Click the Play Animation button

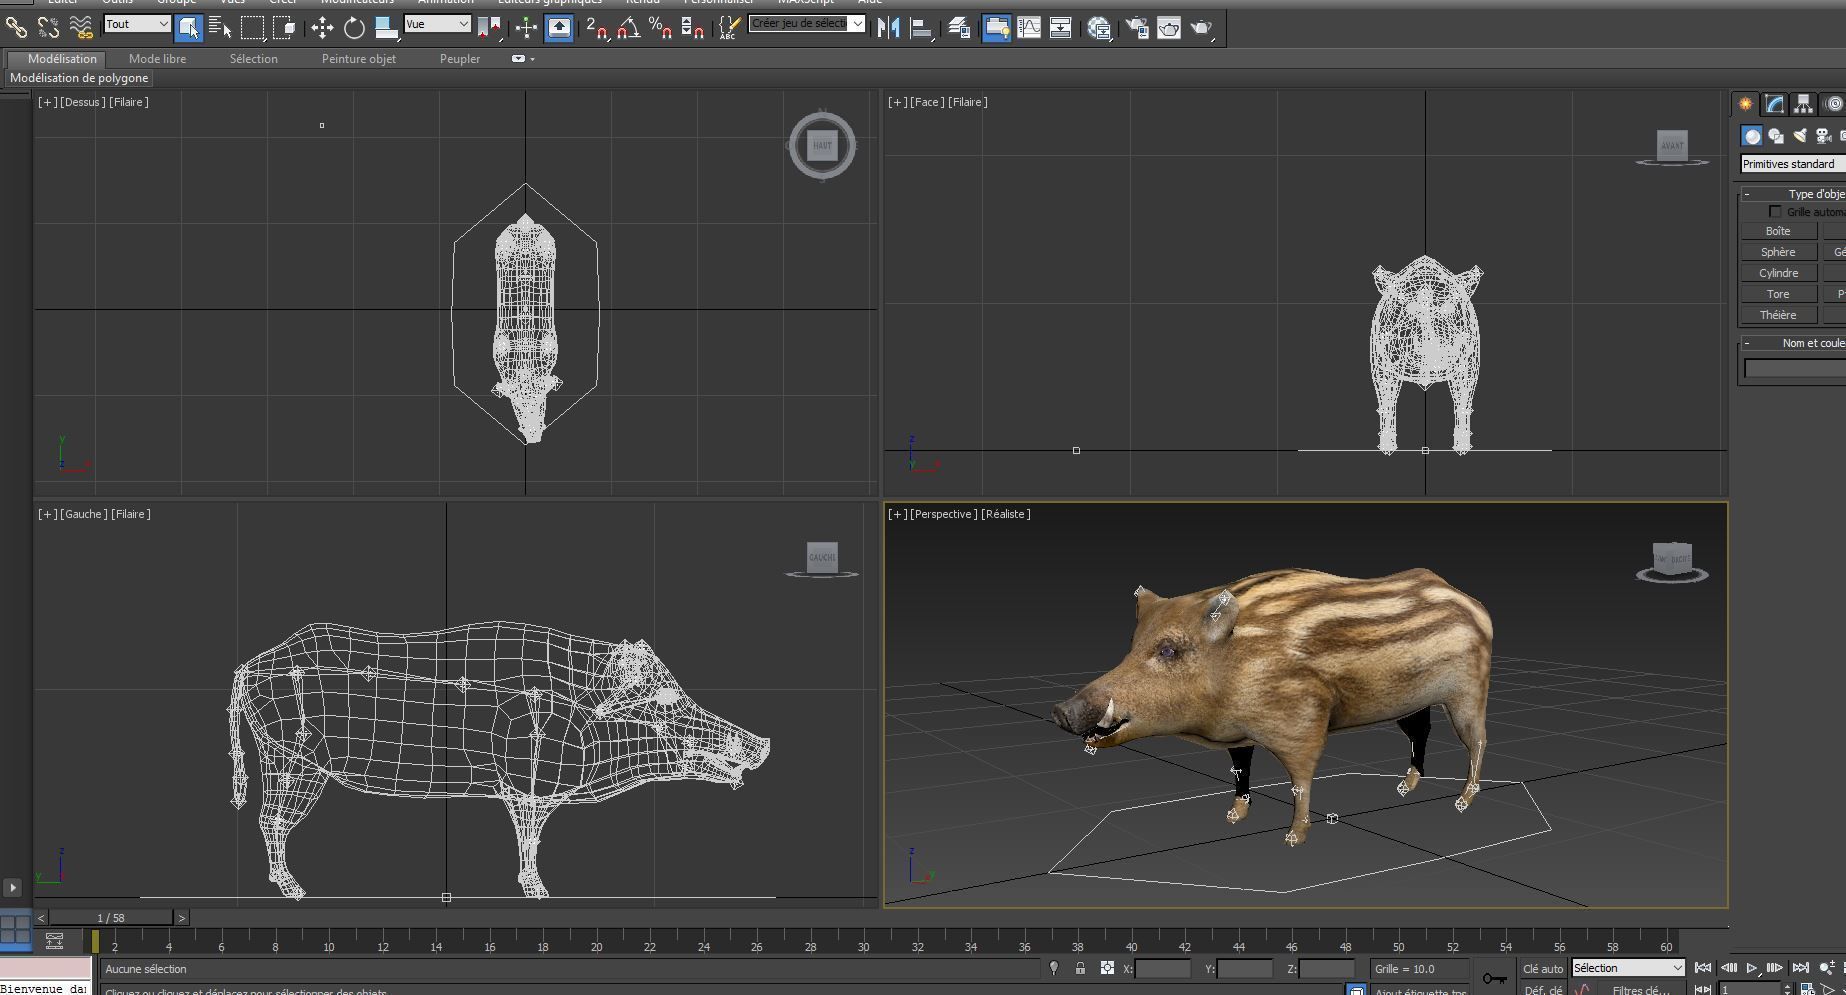point(1752,968)
